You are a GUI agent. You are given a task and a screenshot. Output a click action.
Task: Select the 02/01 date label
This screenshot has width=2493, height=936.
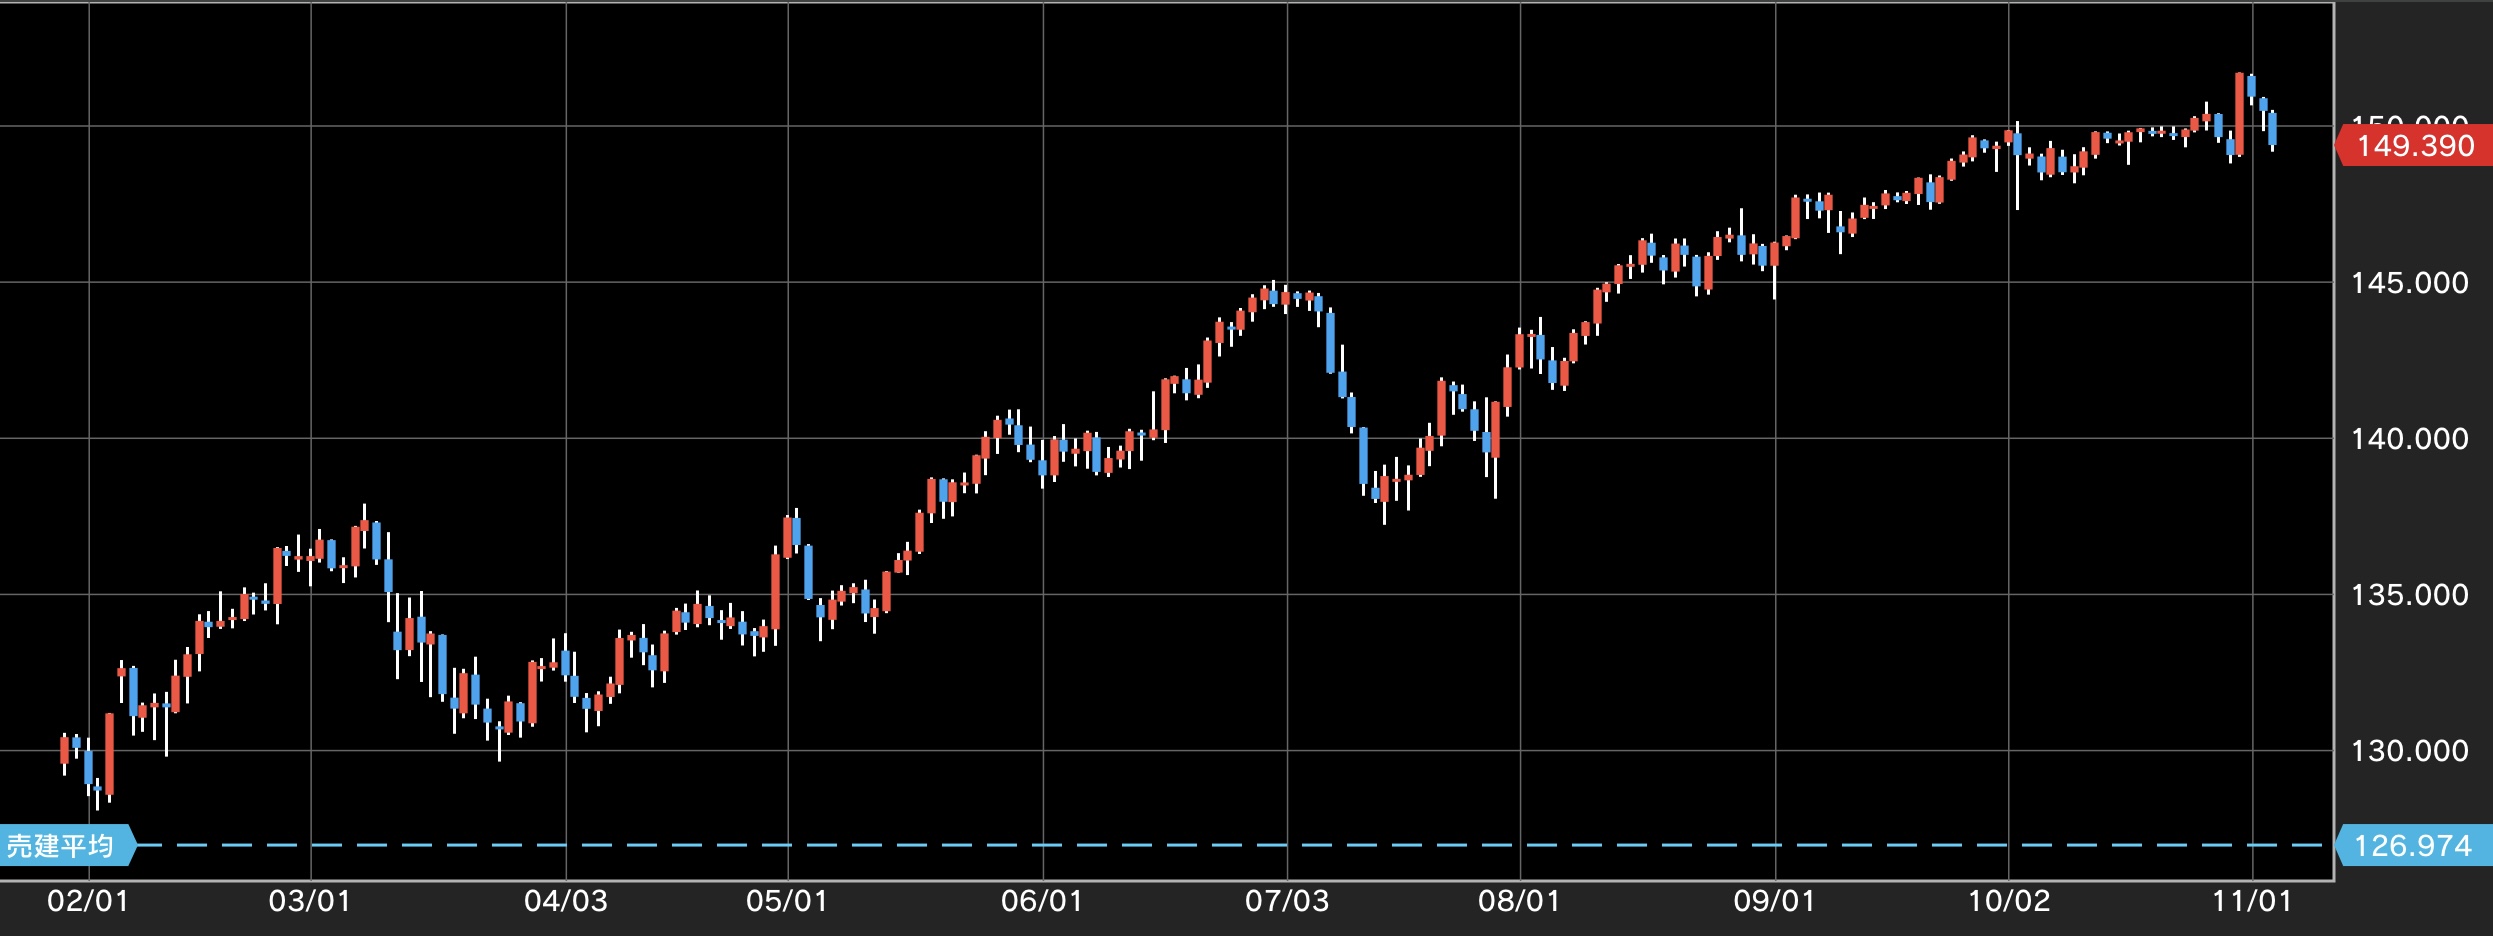pyautogui.click(x=88, y=901)
